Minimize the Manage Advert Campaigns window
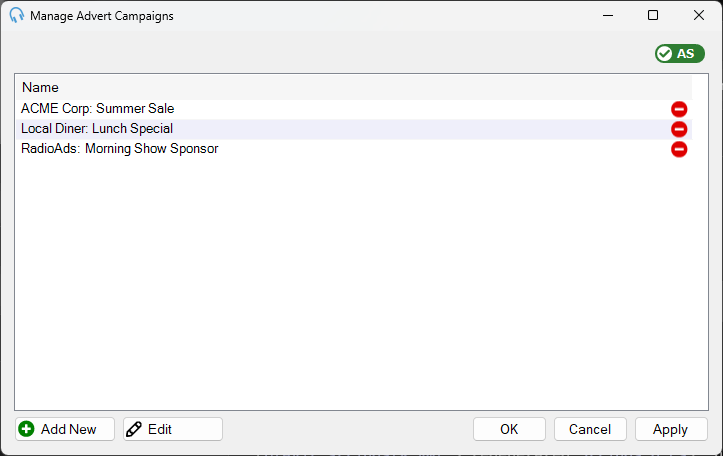The width and height of the screenshot is (723, 456). coord(608,15)
